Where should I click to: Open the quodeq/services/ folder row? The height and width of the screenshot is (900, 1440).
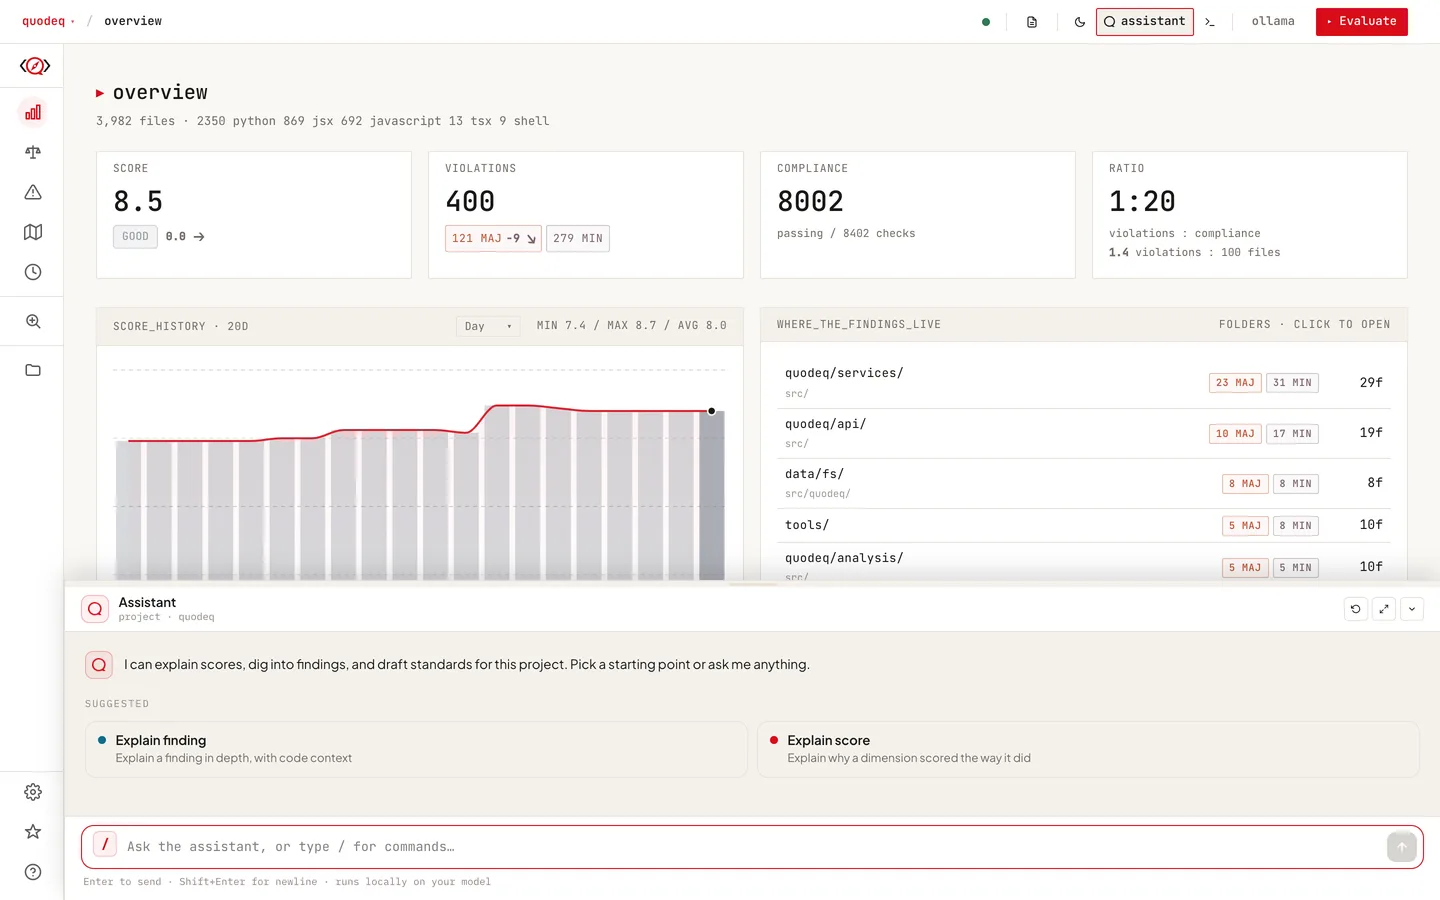1084,383
